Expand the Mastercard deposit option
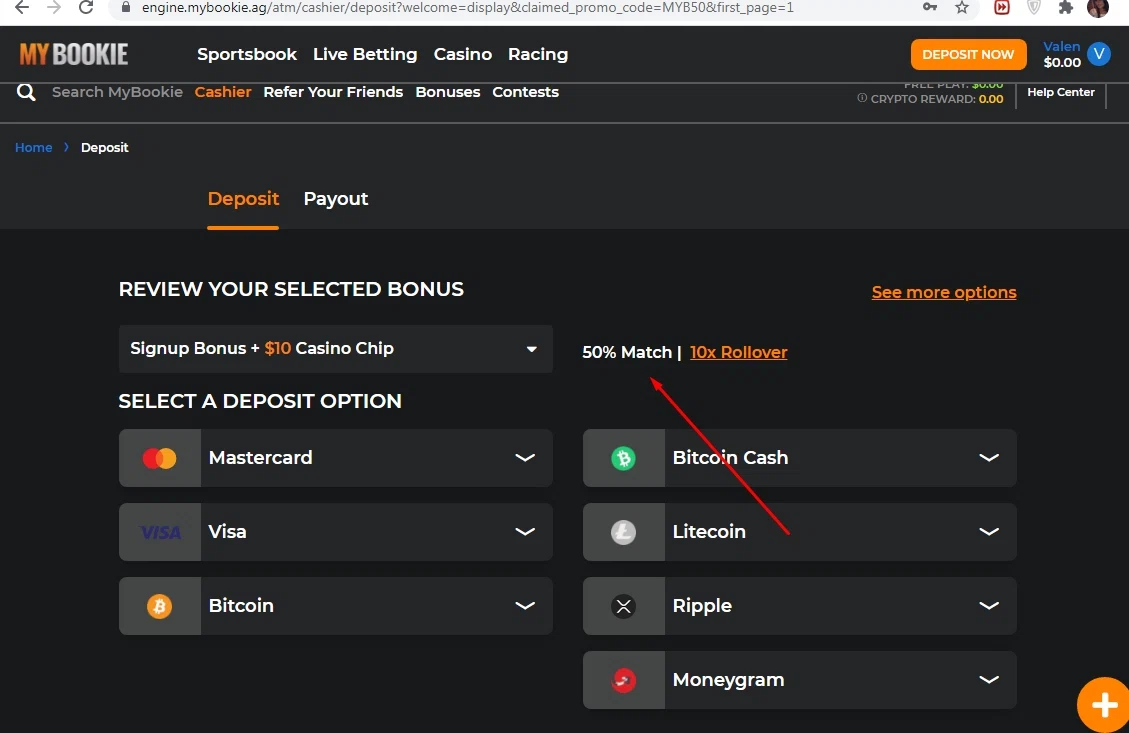The image size is (1129, 733). point(336,458)
